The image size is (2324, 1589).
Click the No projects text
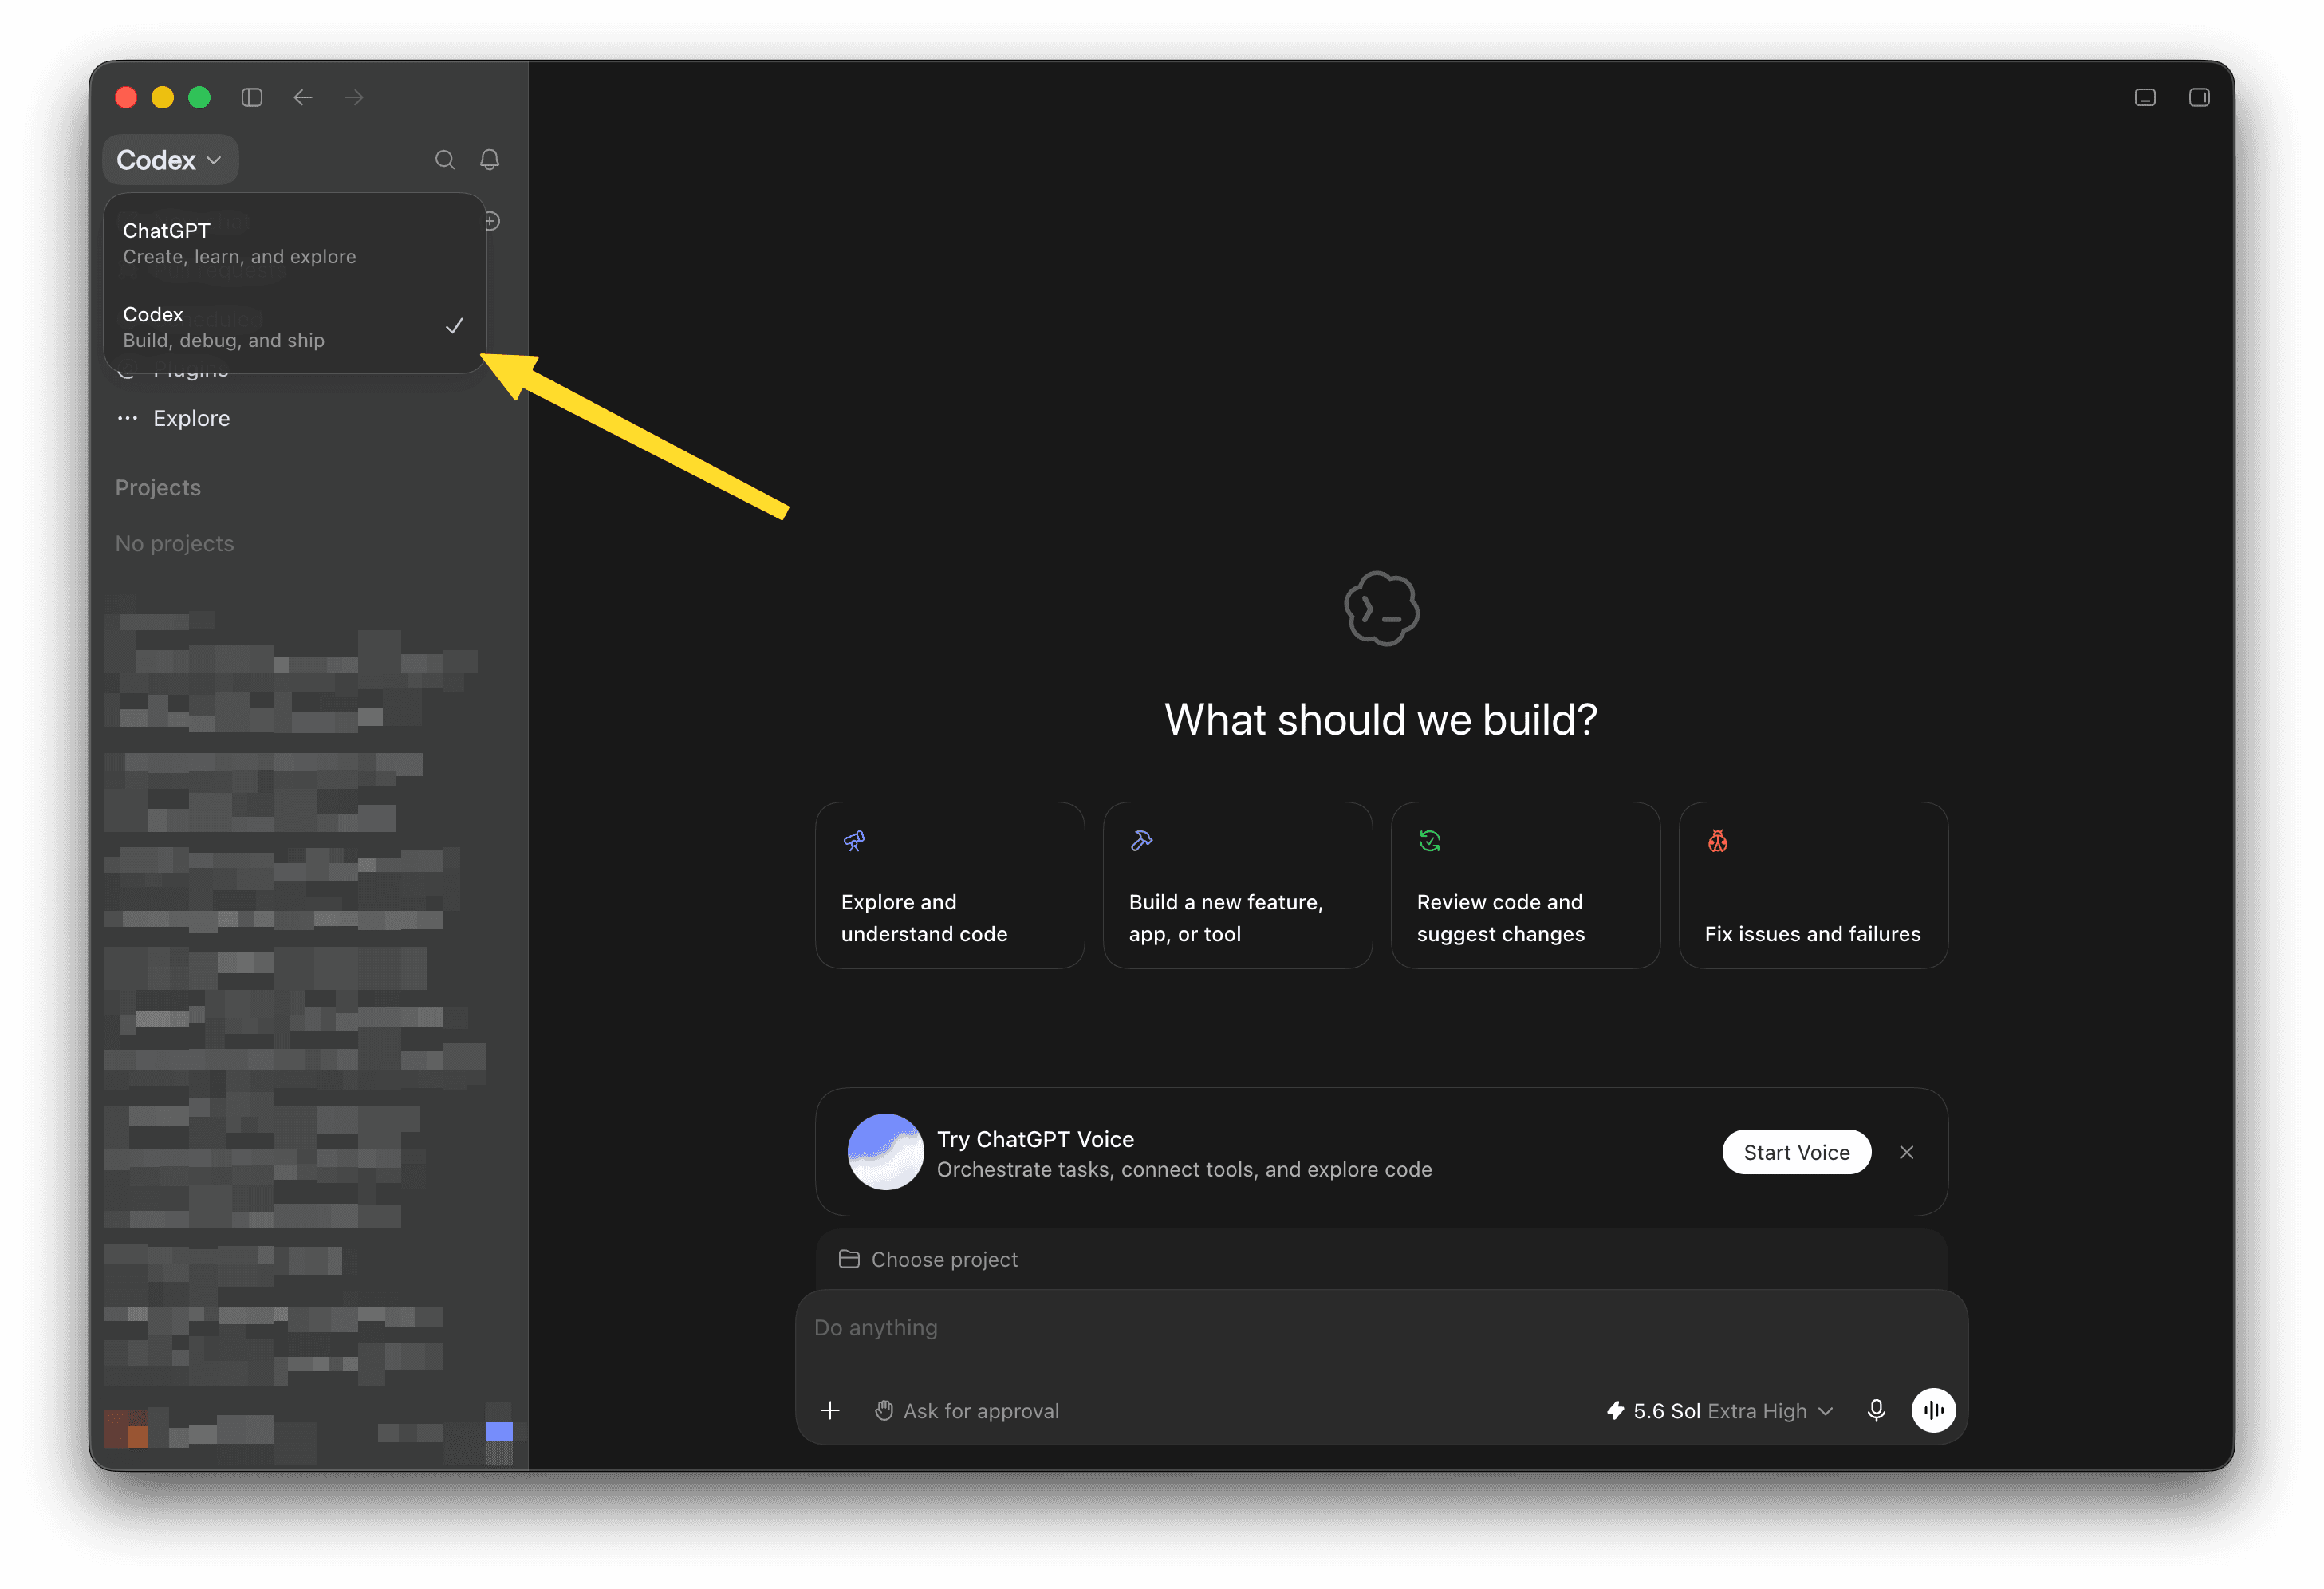tap(175, 544)
